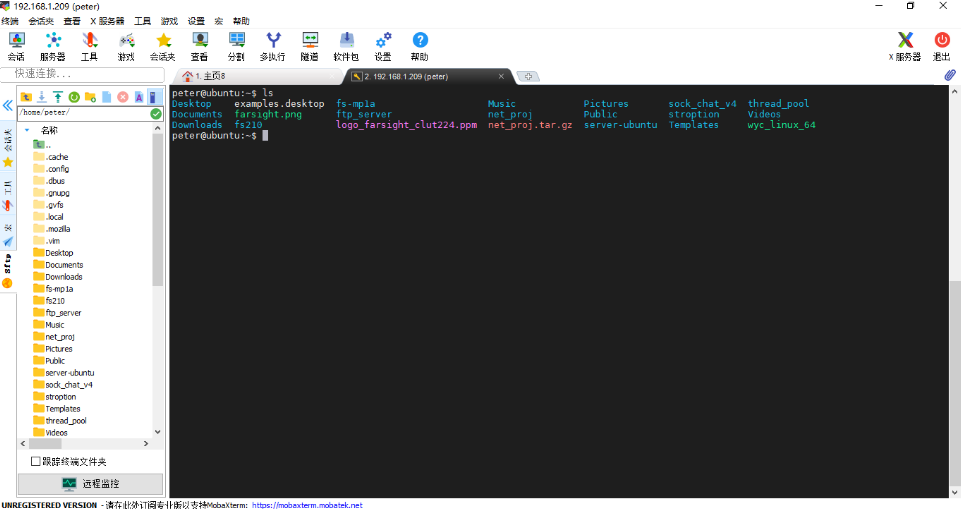
Task: Toggle the follow terminal folder checkbox
Action: coord(36,461)
